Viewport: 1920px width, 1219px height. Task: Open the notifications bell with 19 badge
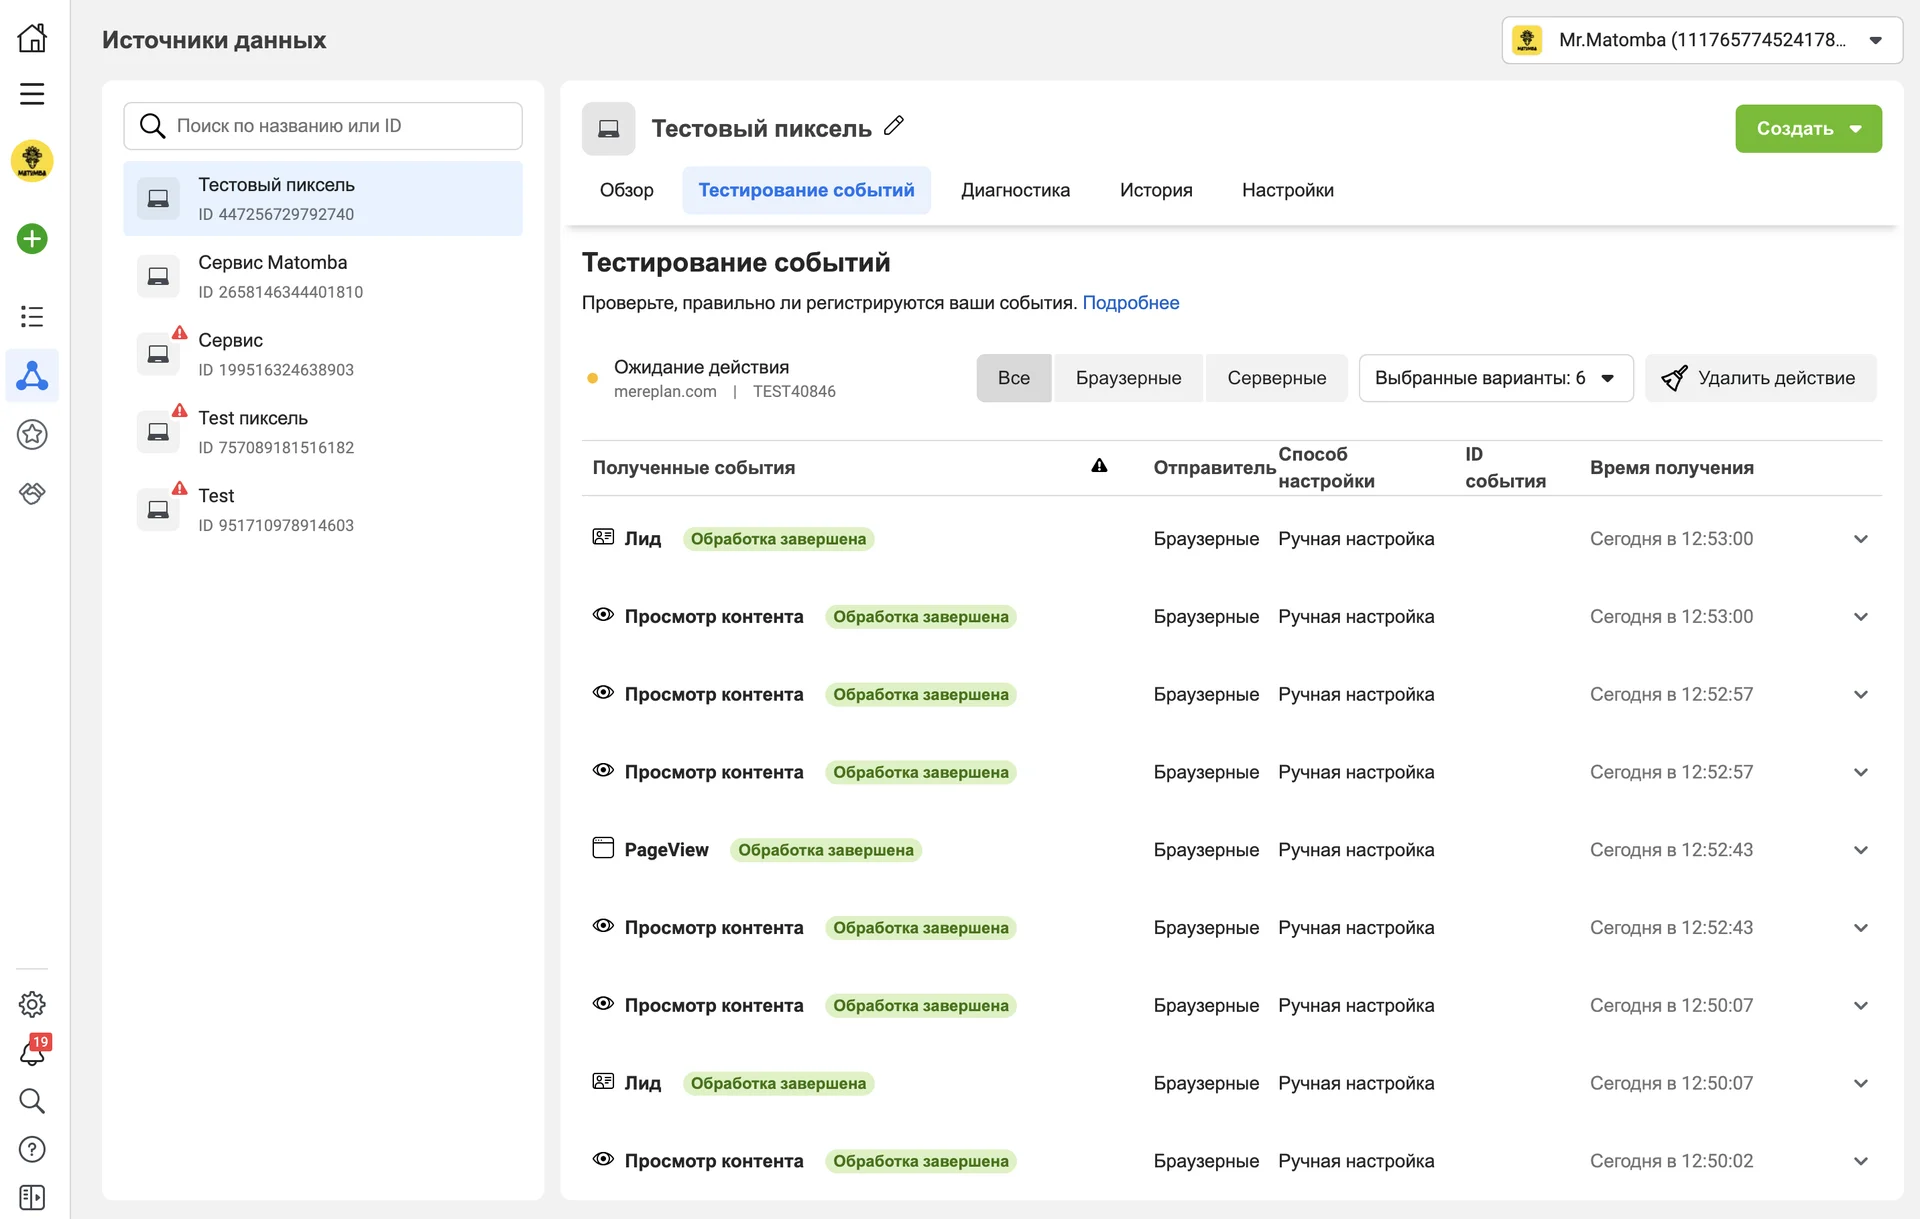click(32, 1052)
